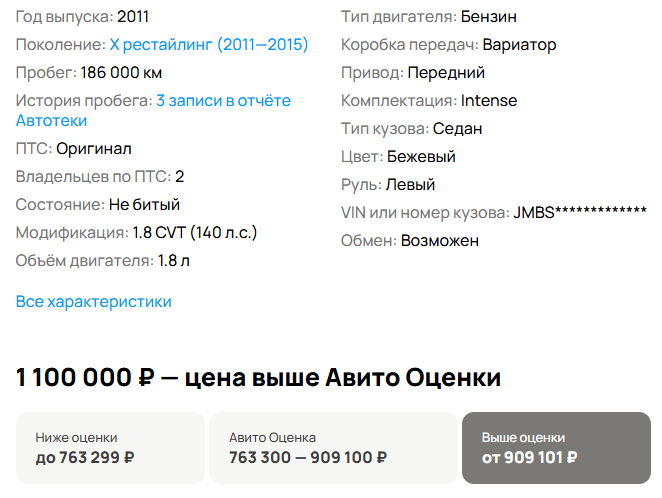
Task: Open the Автотека report records link
Action: [223, 101]
